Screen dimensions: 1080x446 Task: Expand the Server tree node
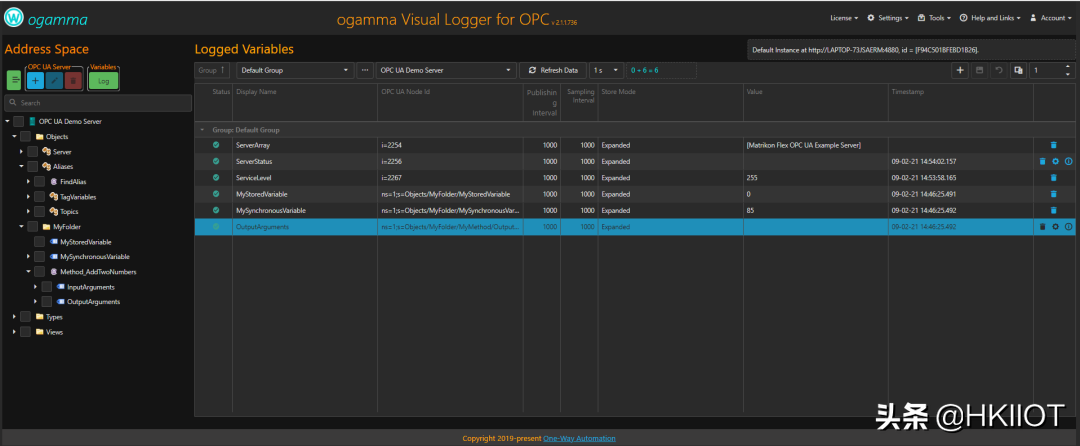(21, 151)
